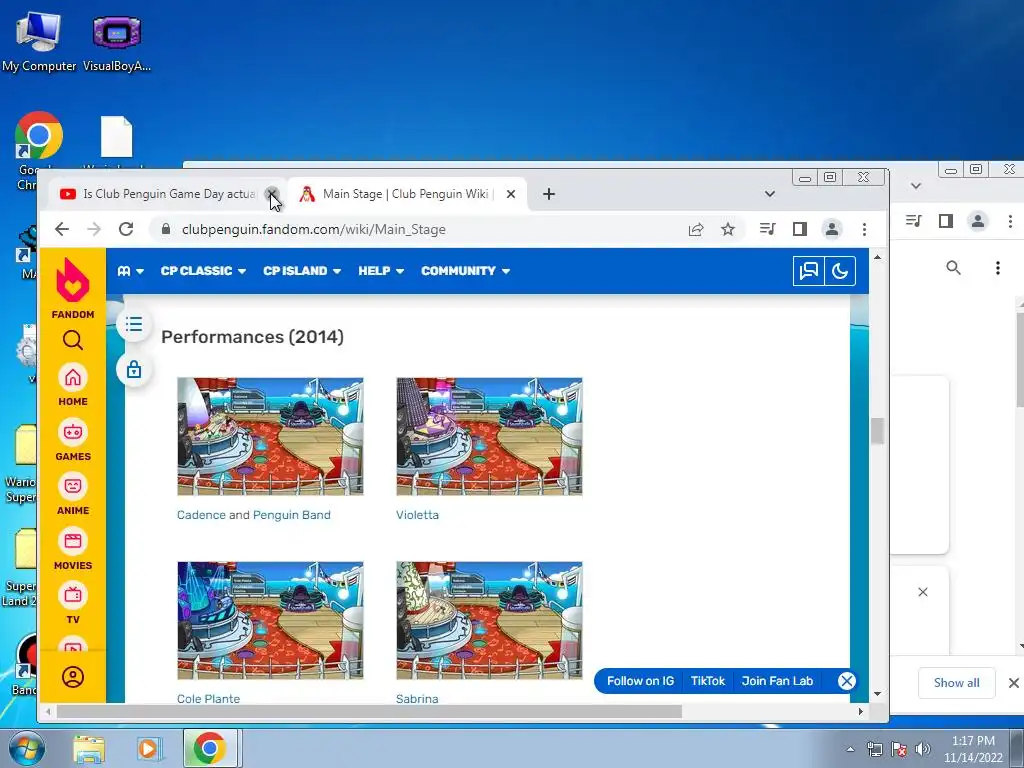Open the volume speaker tray icon

923,749
